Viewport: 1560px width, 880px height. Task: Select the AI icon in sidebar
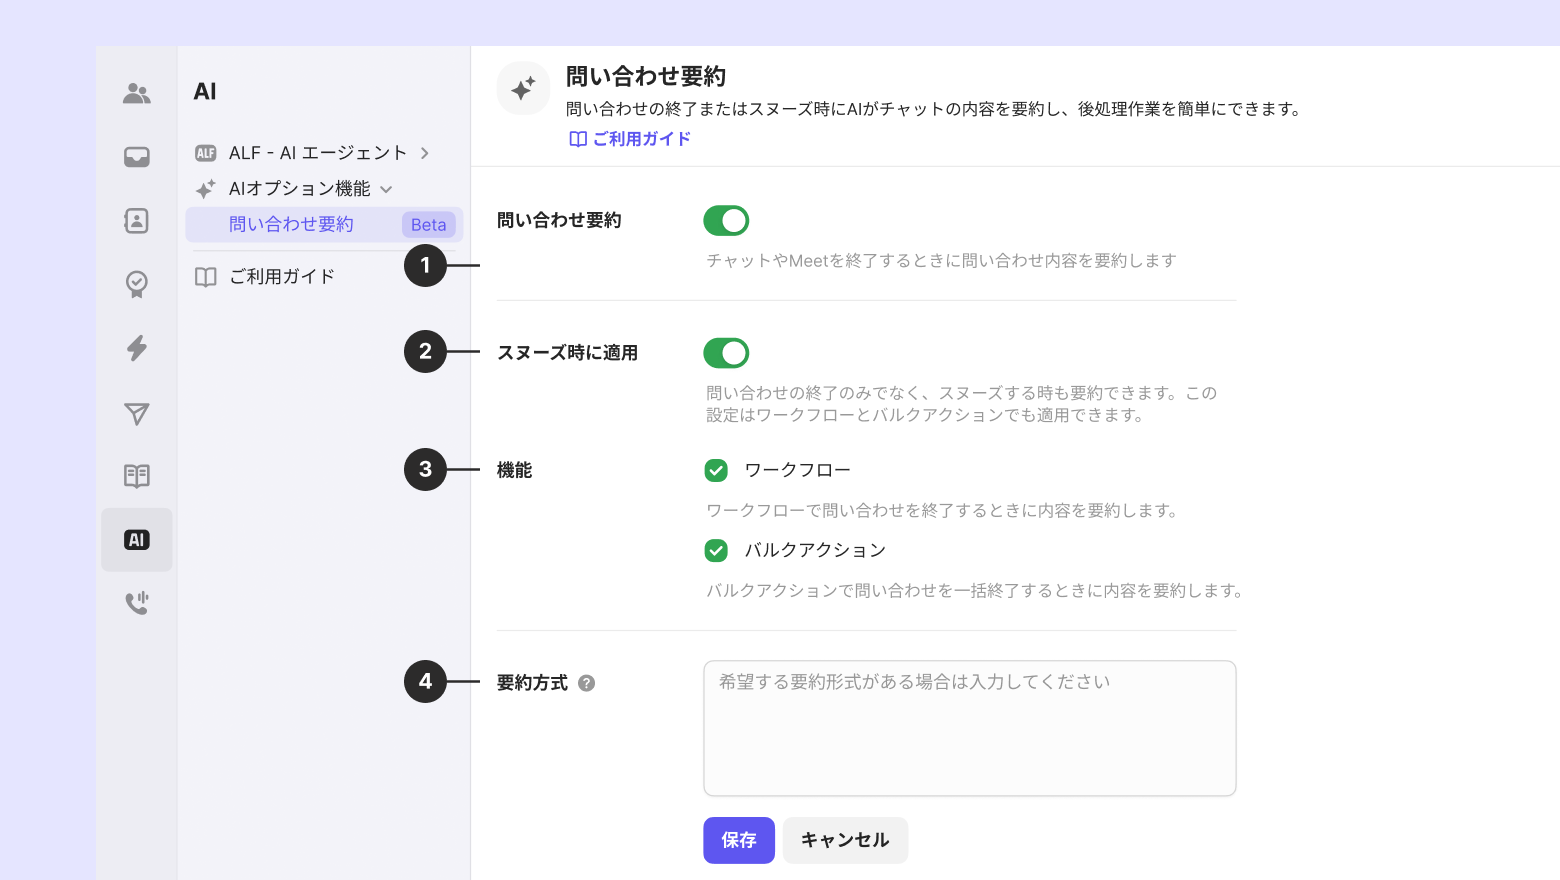[137, 540]
